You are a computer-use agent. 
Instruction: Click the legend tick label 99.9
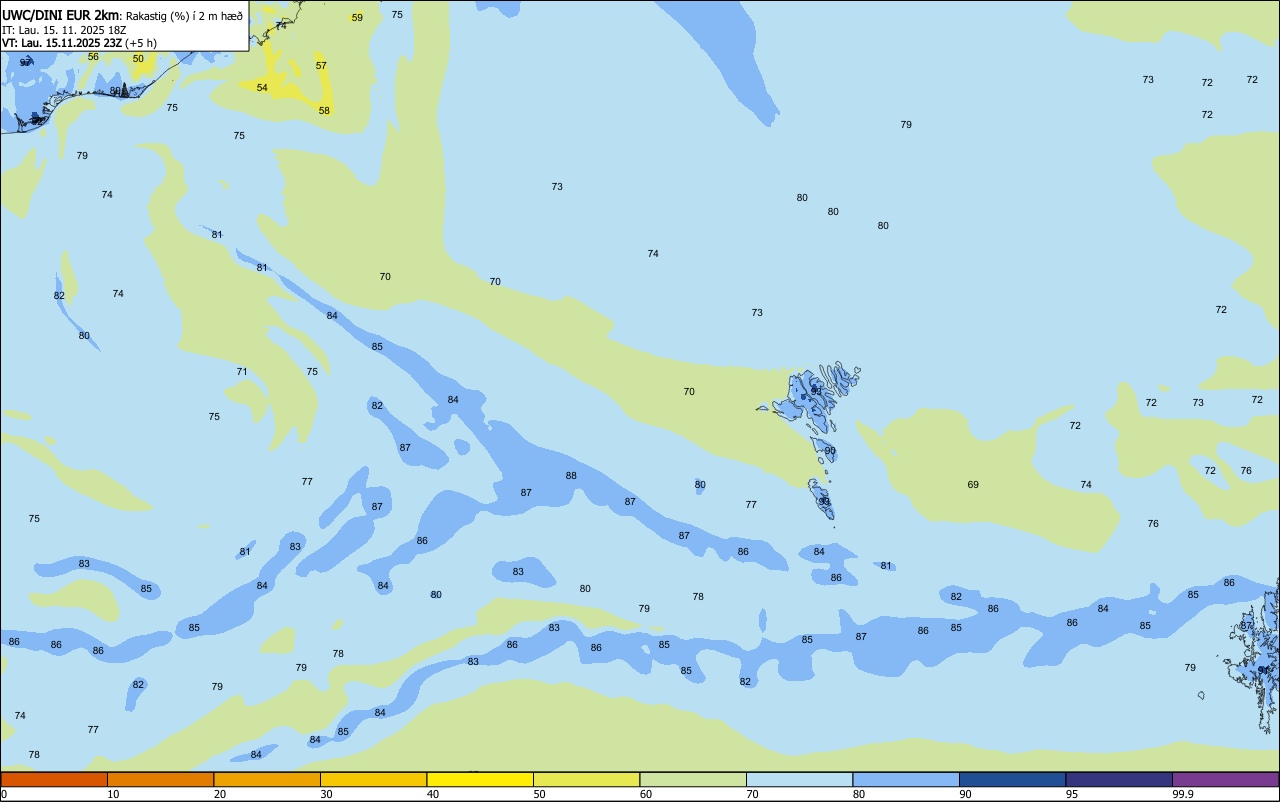pos(1183,794)
